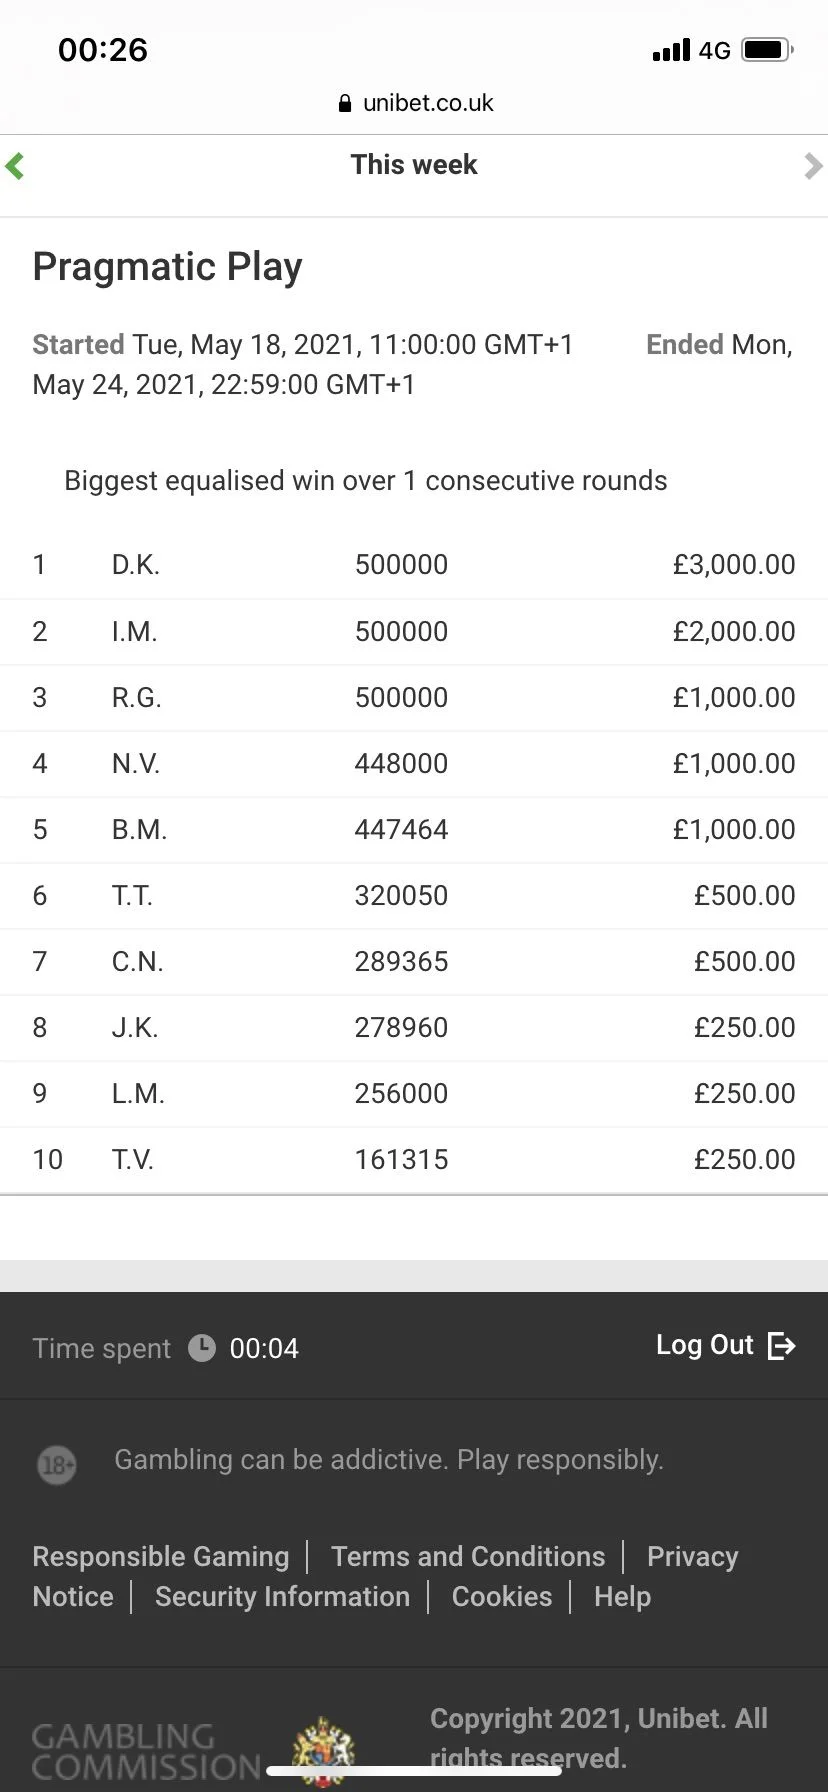Tap the padlock icon beside unibet.co.uk
The width and height of the screenshot is (828, 1792).
click(345, 103)
